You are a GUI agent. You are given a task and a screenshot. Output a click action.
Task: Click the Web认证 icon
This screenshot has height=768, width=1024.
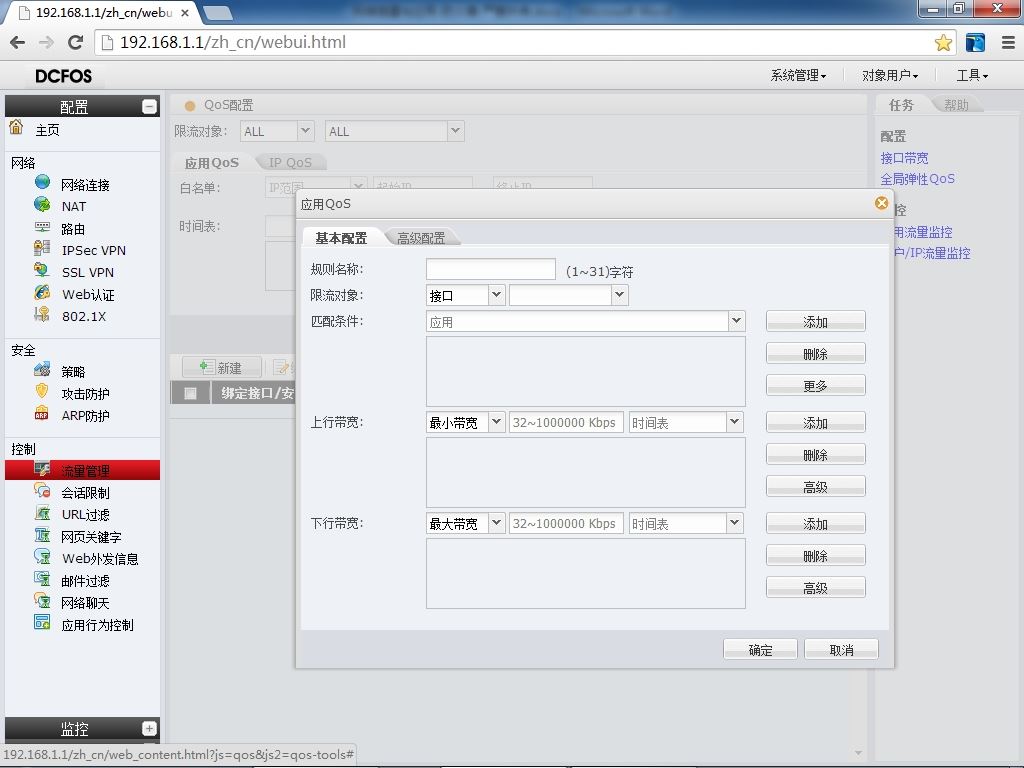coord(42,293)
